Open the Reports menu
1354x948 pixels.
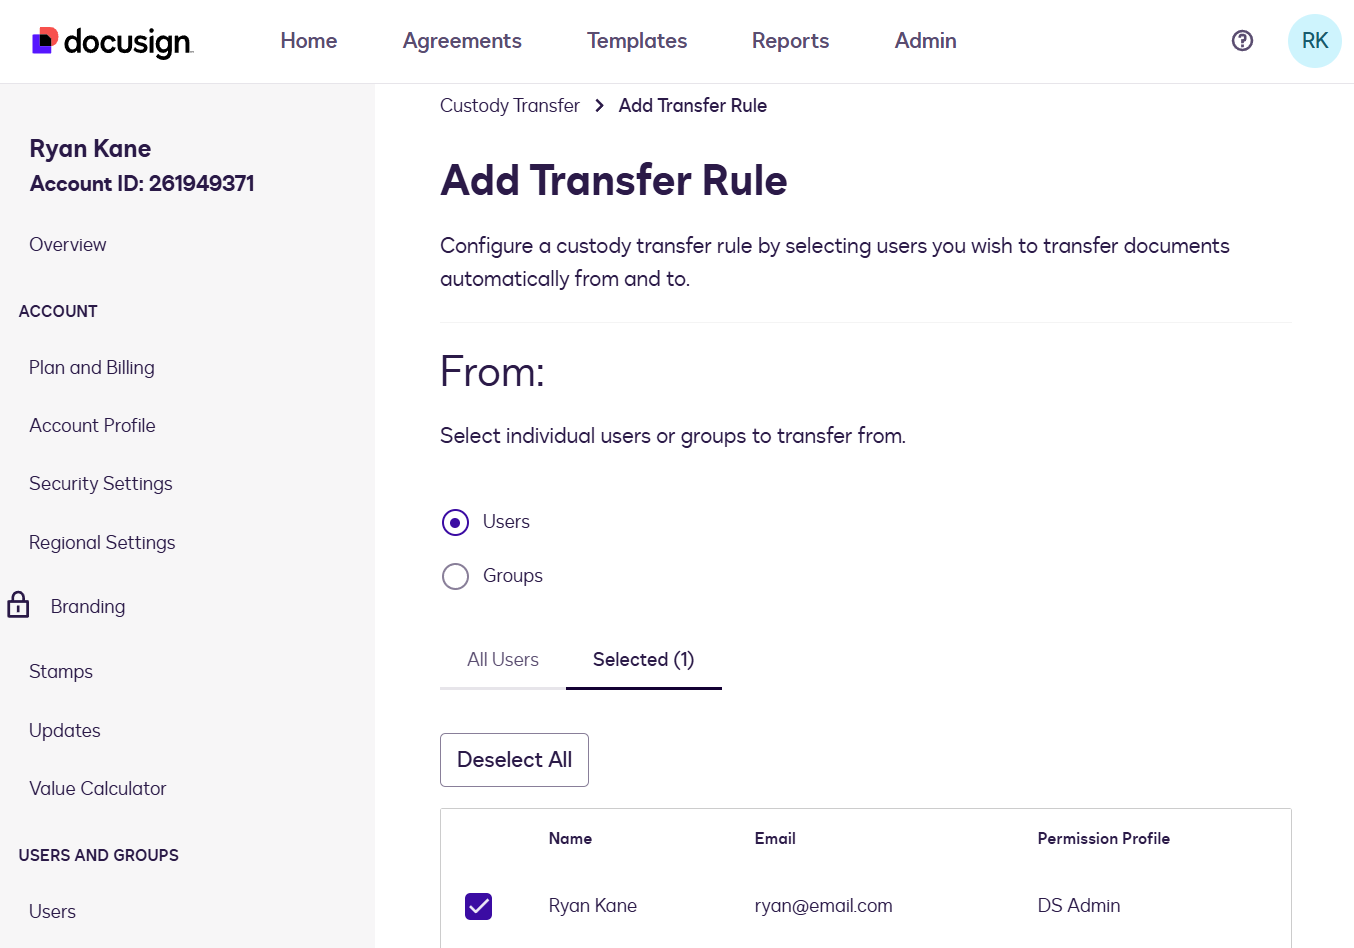(790, 41)
